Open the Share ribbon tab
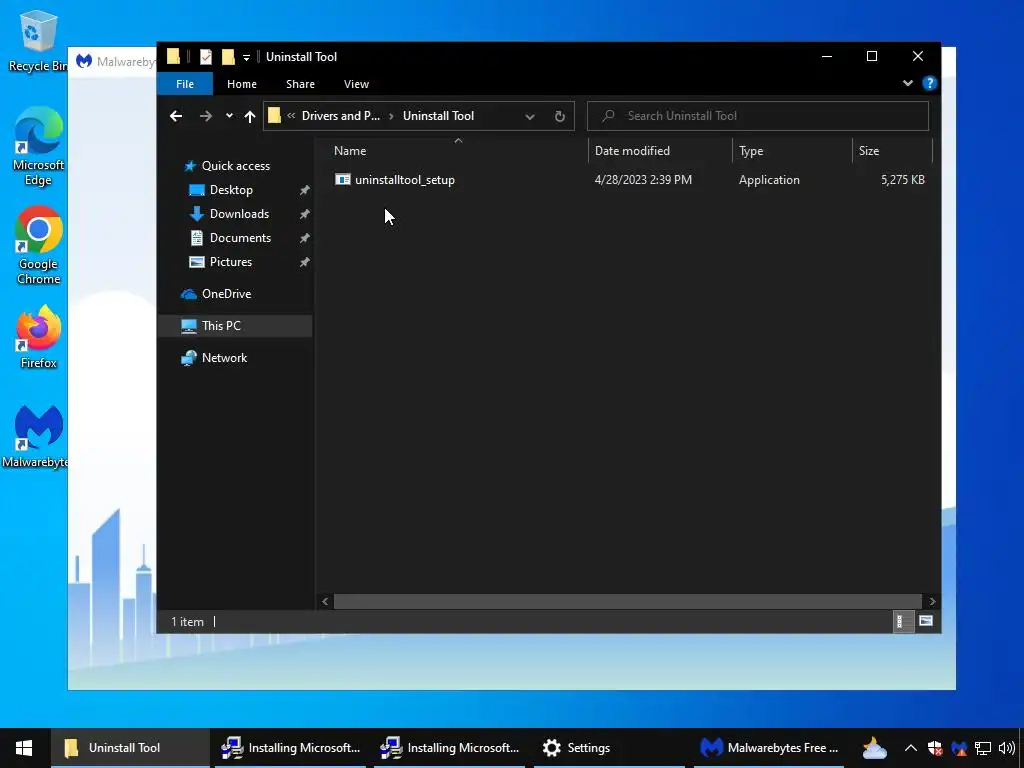 tap(300, 84)
